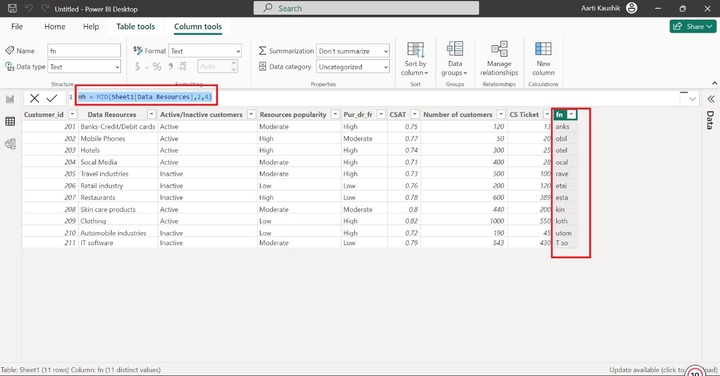Commit the formula with checkmark icon
This screenshot has height=376, width=720.
click(x=52, y=98)
